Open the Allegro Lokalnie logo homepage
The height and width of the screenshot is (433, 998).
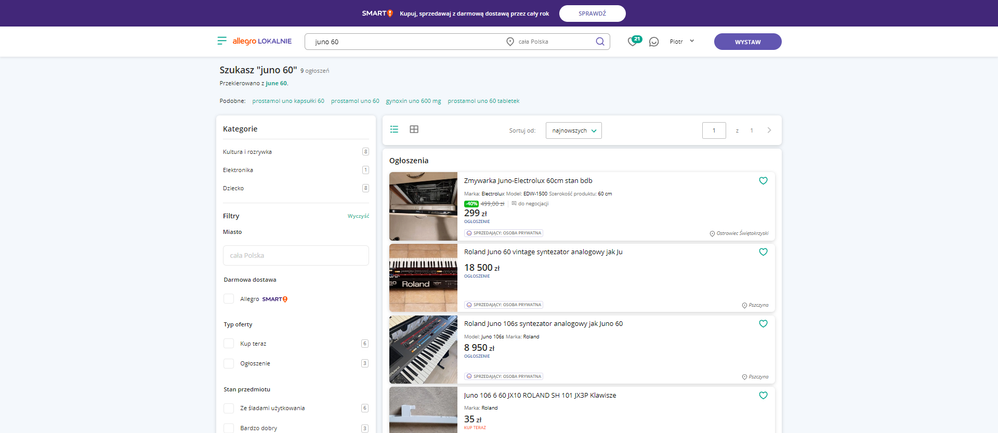tap(262, 41)
